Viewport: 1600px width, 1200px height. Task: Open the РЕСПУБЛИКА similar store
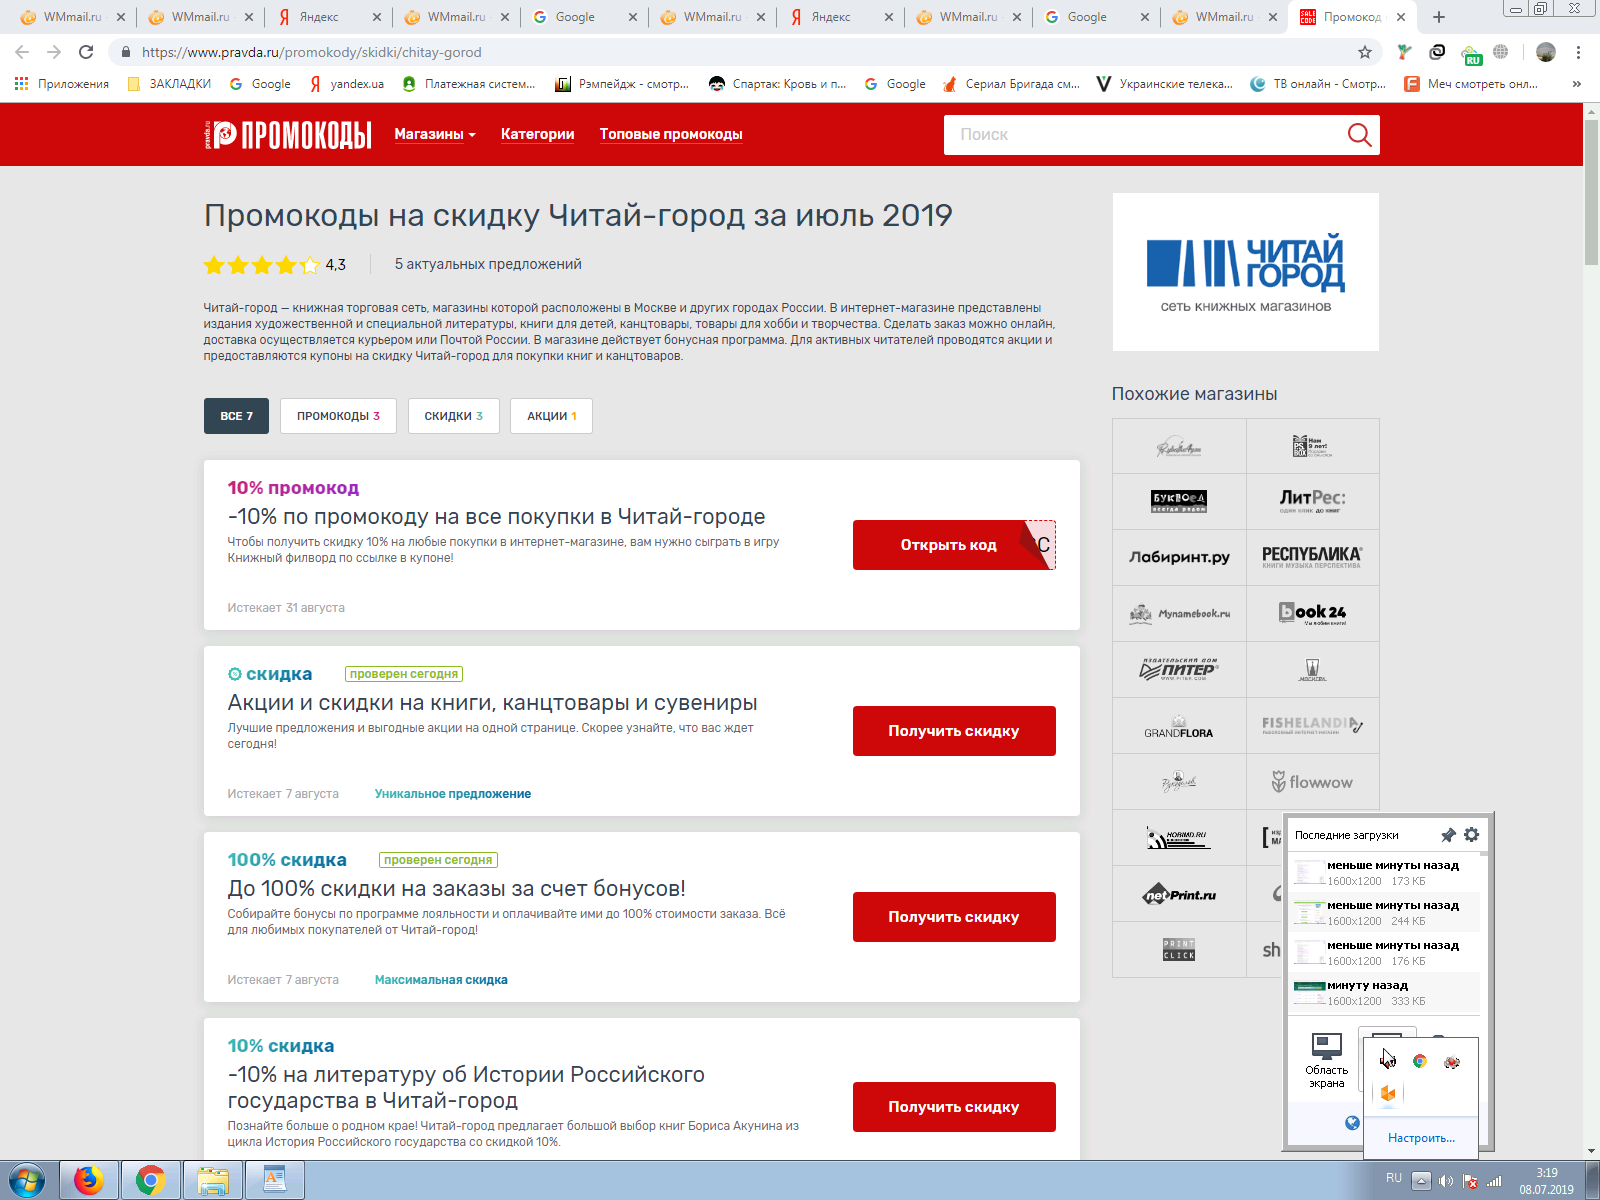[x=1312, y=557]
